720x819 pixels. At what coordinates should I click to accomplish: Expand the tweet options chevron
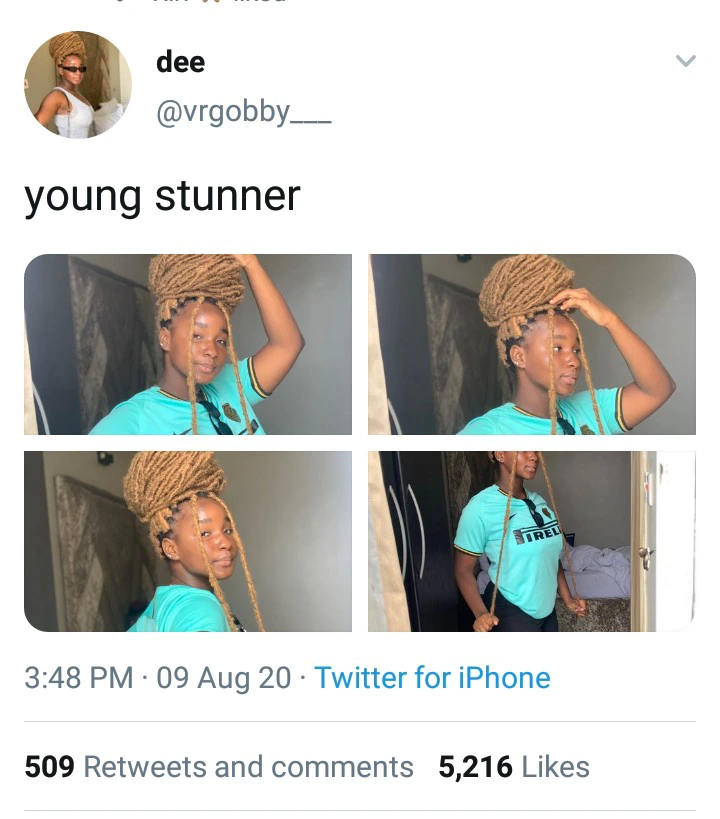point(686,61)
